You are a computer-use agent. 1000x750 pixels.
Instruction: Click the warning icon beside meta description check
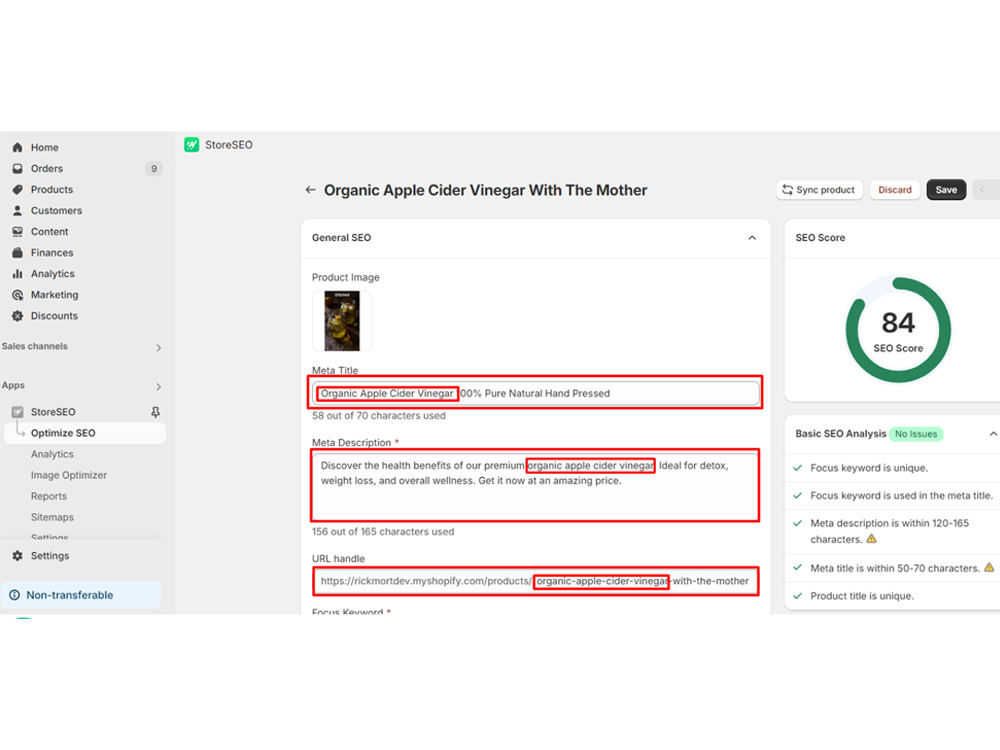pos(871,539)
